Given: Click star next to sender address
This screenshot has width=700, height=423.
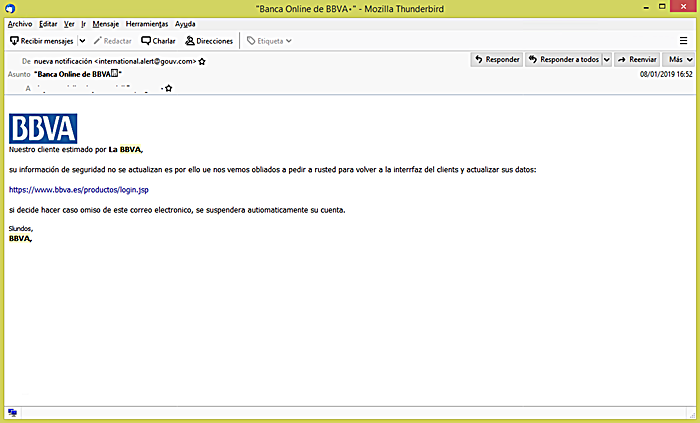Looking at the screenshot, I should click(202, 62).
